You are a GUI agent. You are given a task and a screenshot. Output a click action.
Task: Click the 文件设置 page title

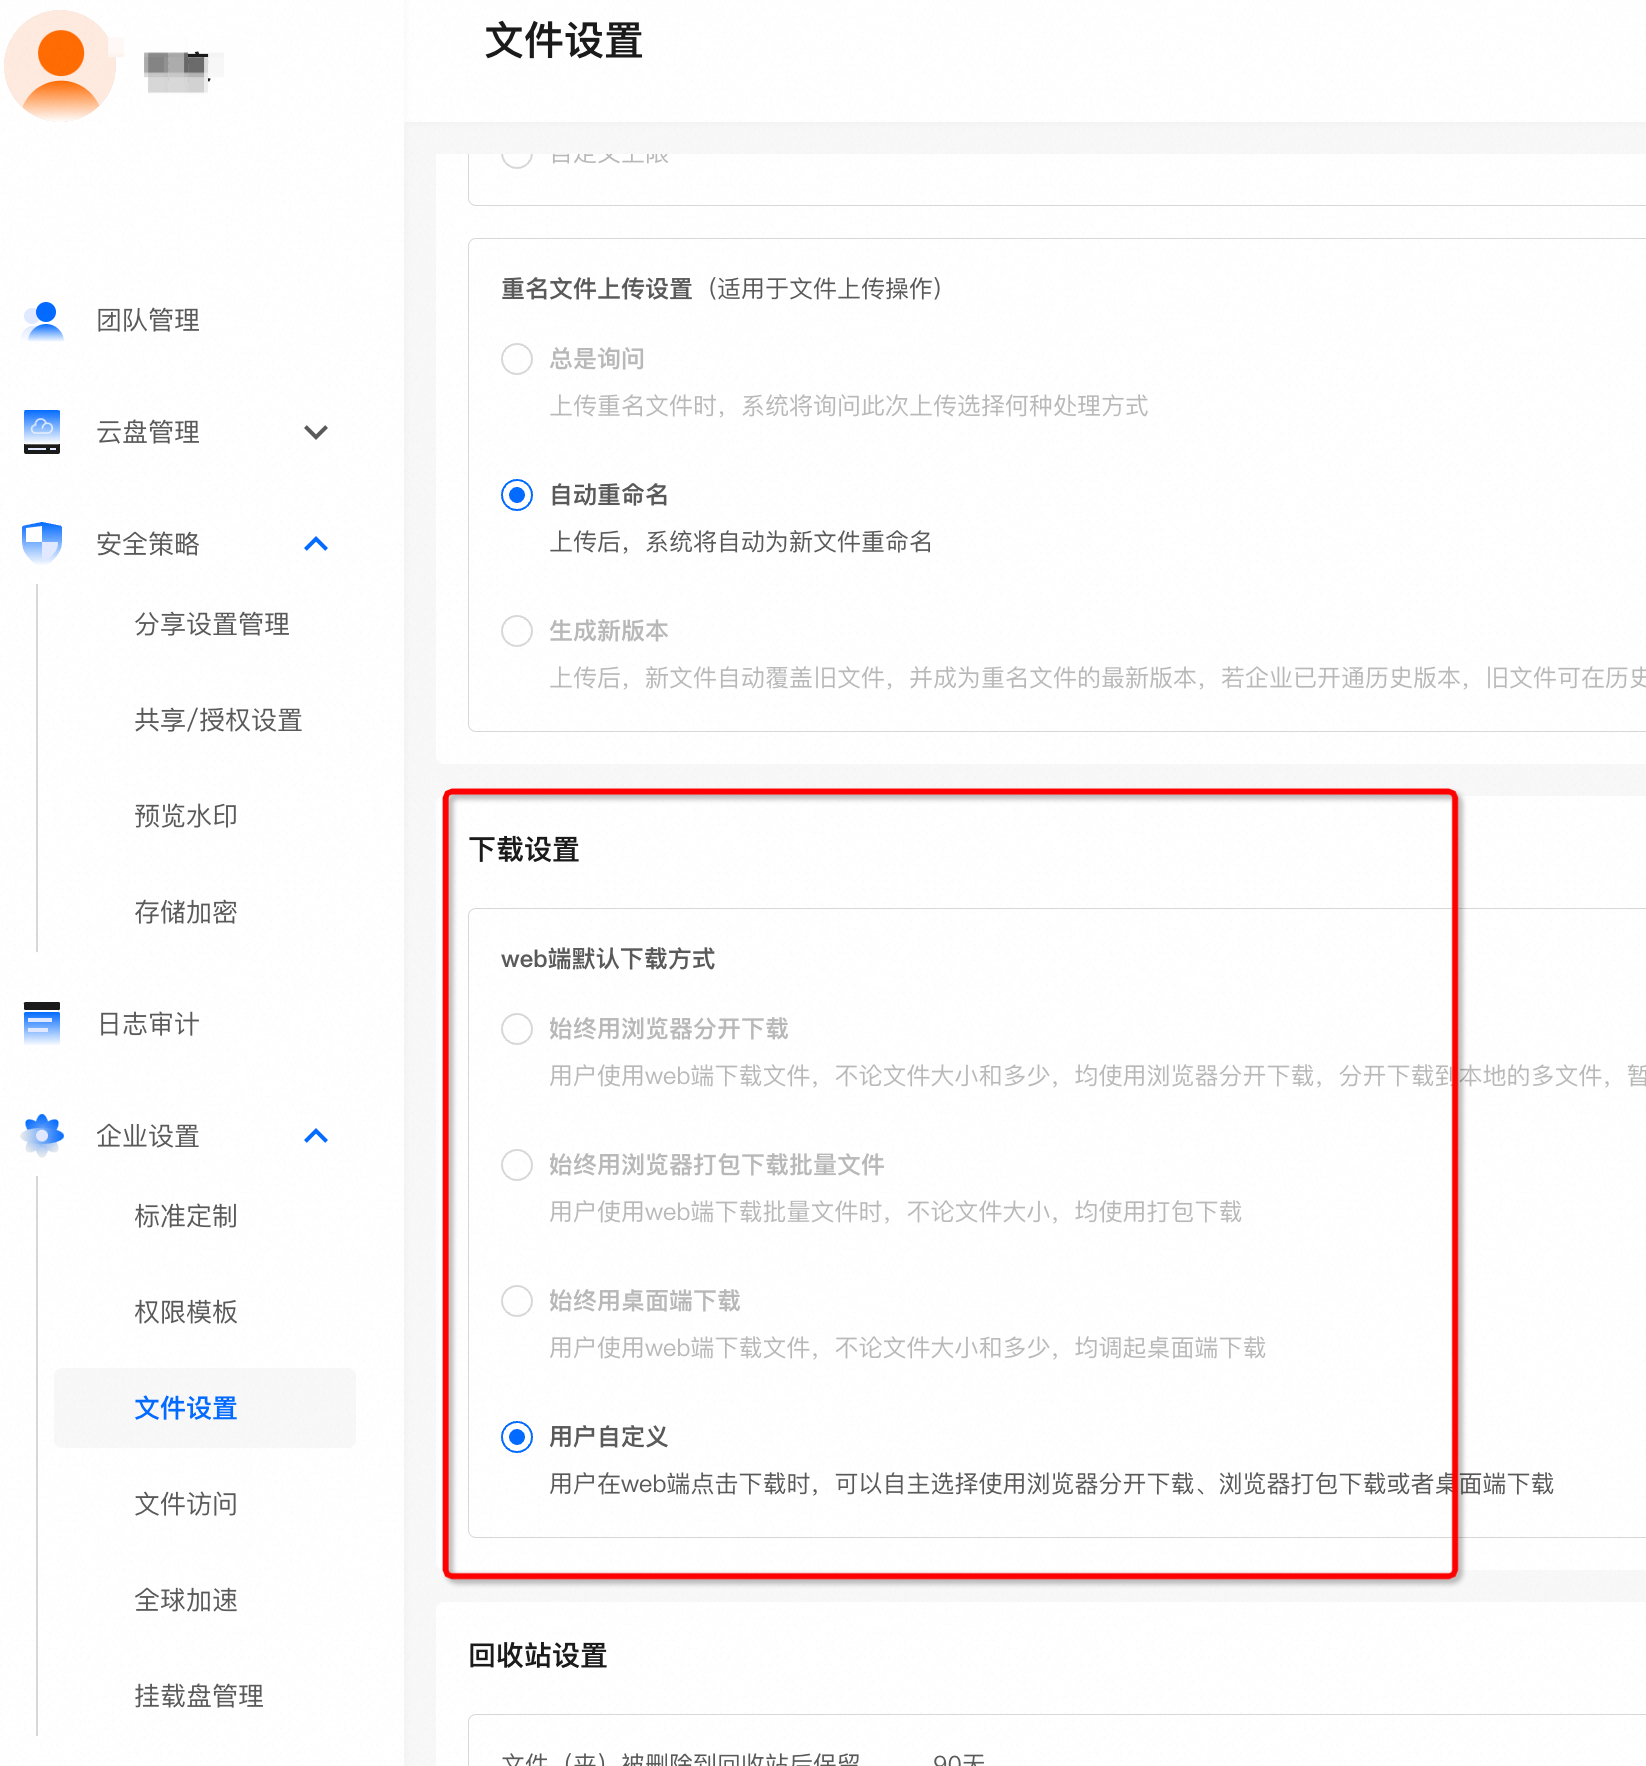(x=564, y=41)
